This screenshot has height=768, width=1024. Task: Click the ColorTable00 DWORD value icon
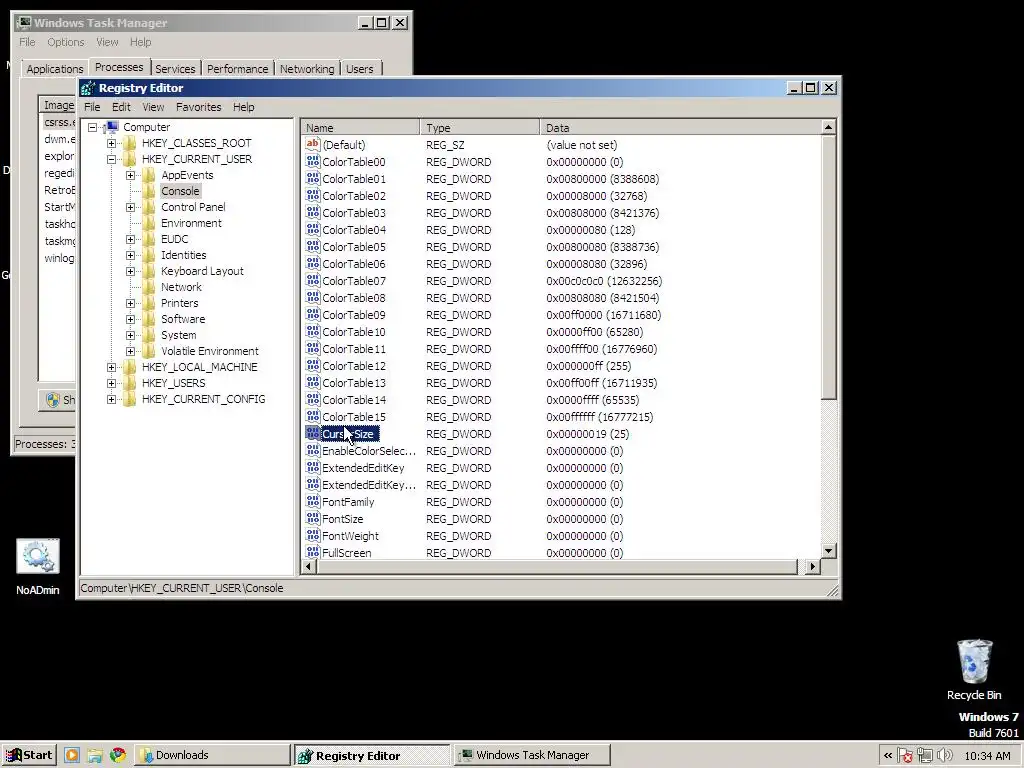313,161
